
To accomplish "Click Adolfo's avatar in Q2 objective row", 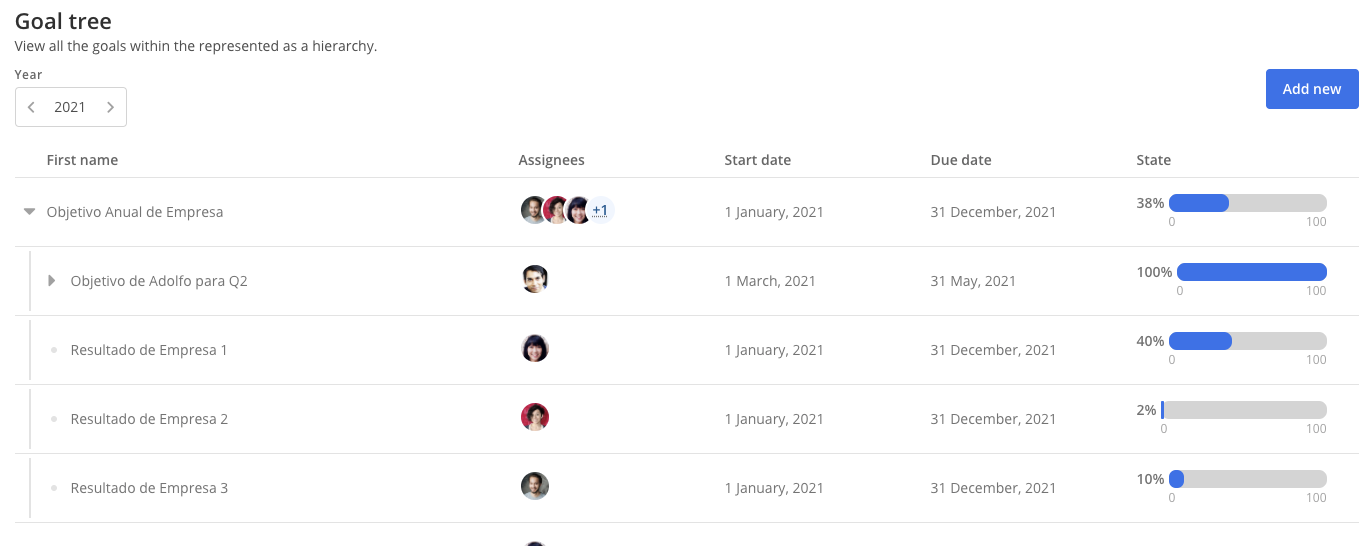I will point(535,279).
